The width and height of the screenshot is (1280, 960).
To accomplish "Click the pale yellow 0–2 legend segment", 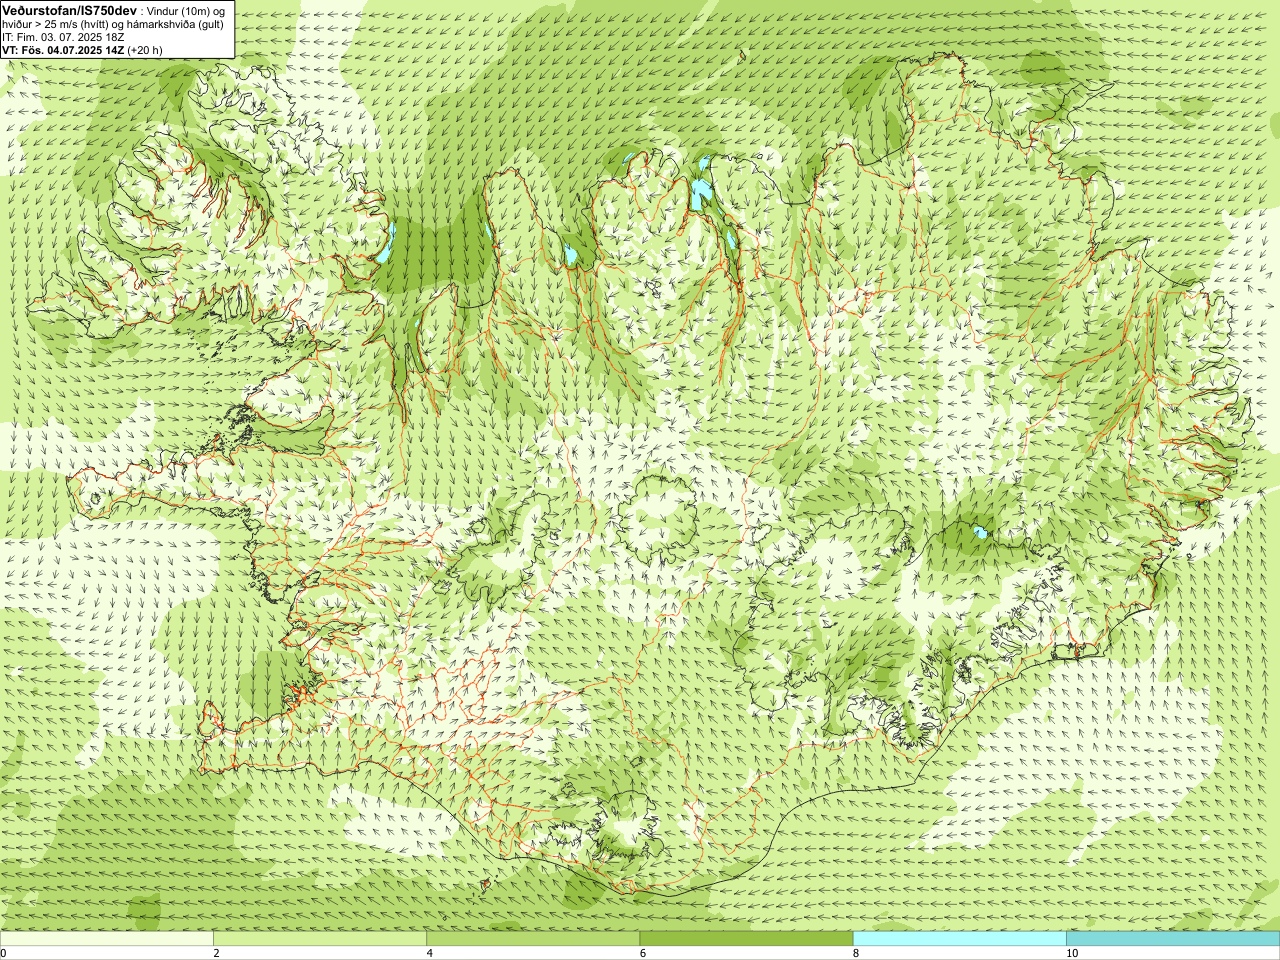I will [107, 939].
